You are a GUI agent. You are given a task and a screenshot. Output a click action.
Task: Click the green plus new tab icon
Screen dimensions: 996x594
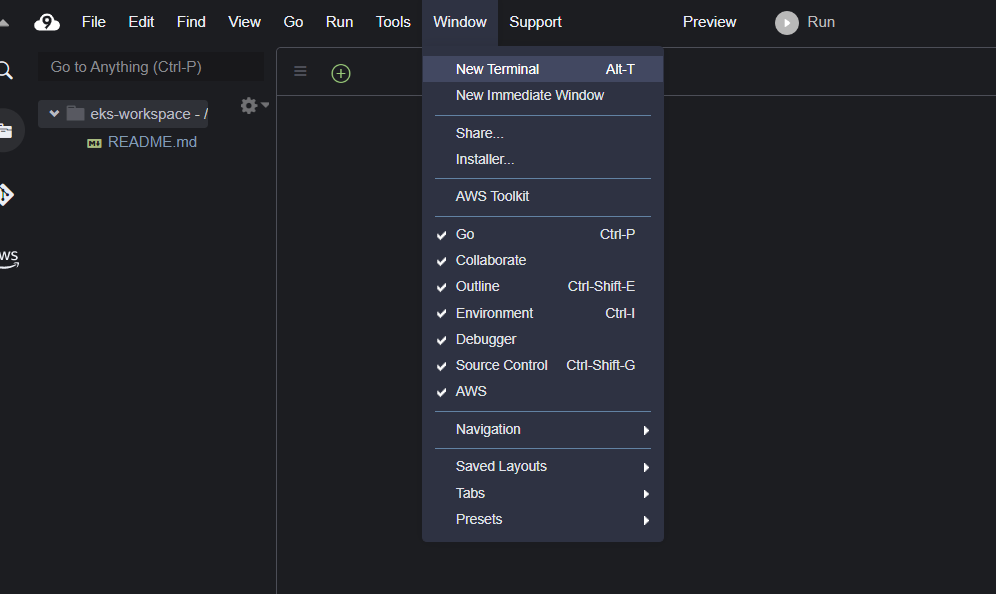(341, 74)
